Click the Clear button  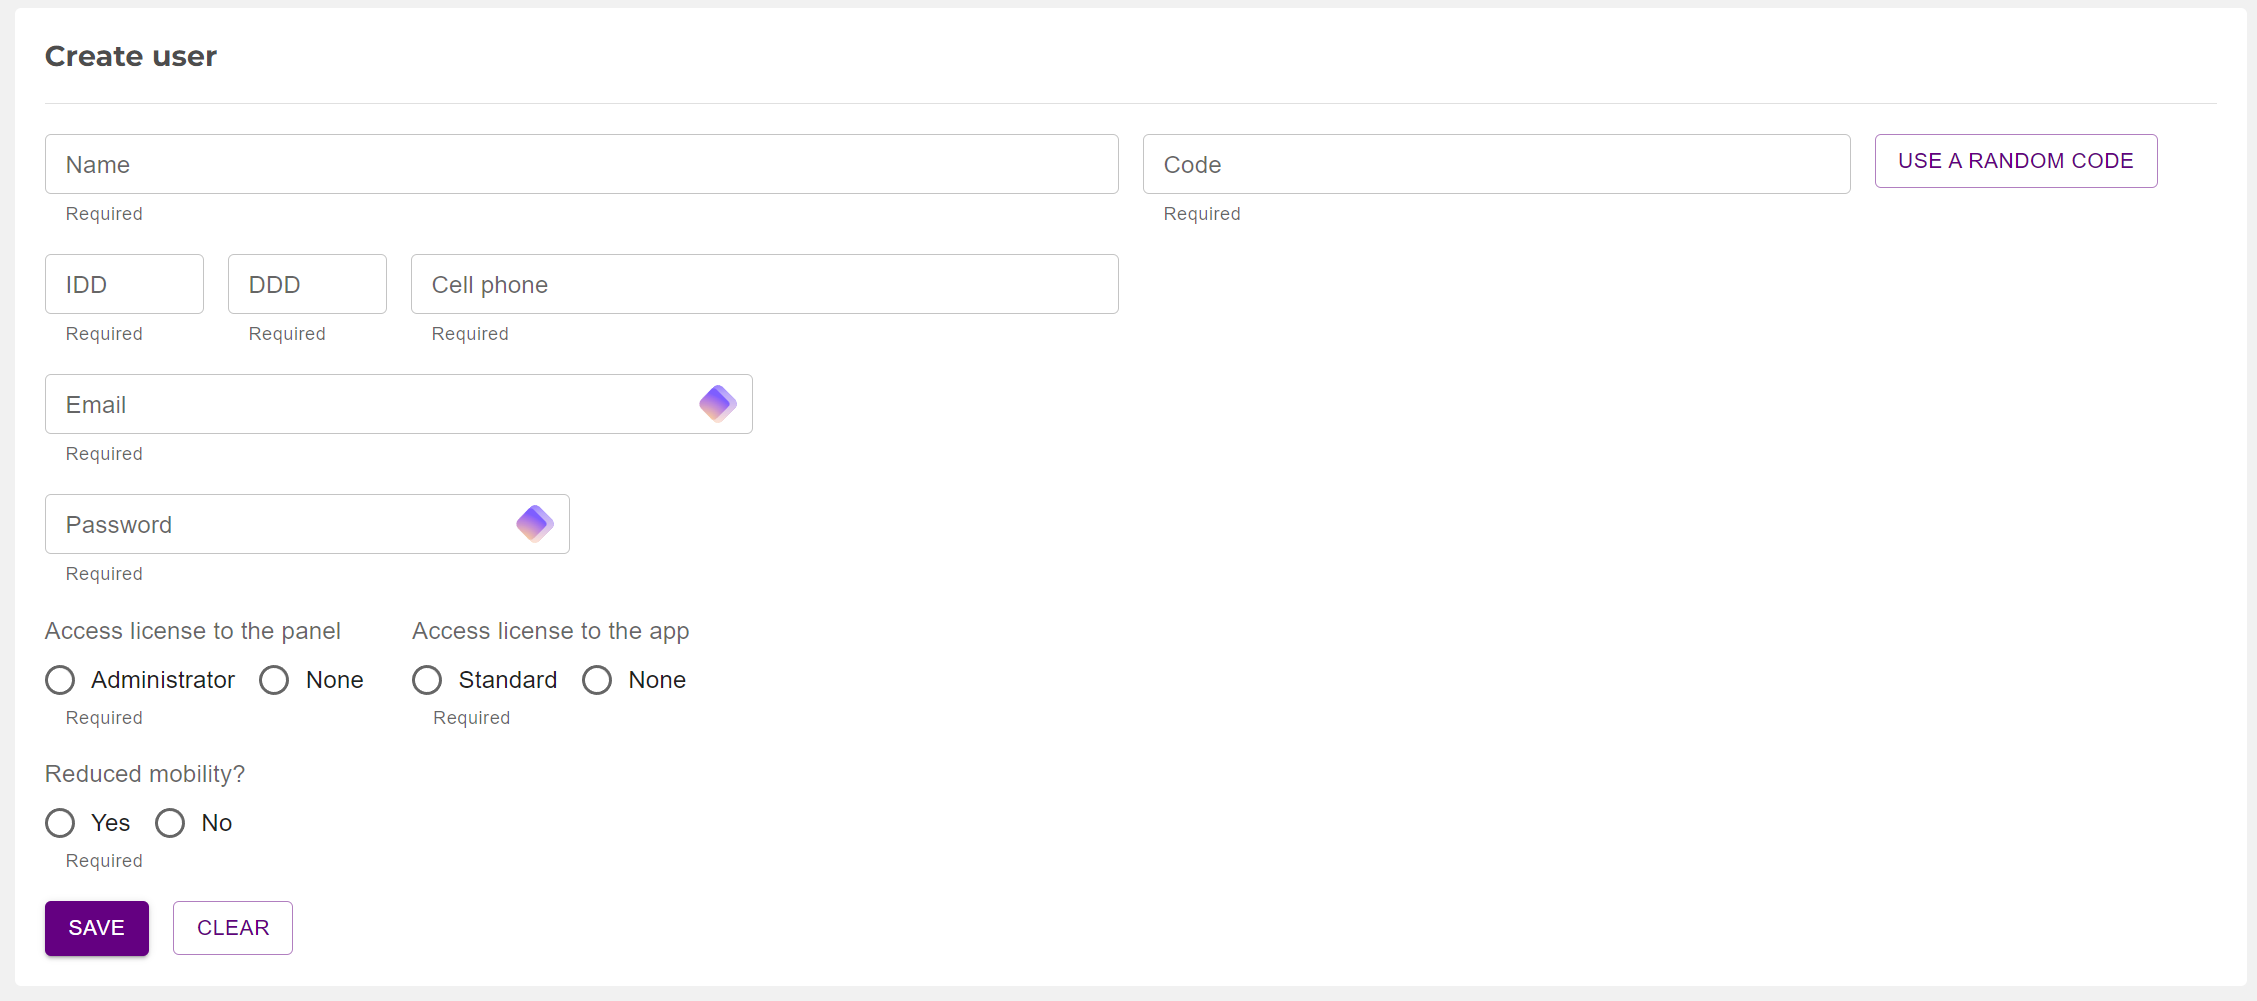pyautogui.click(x=232, y=928)
